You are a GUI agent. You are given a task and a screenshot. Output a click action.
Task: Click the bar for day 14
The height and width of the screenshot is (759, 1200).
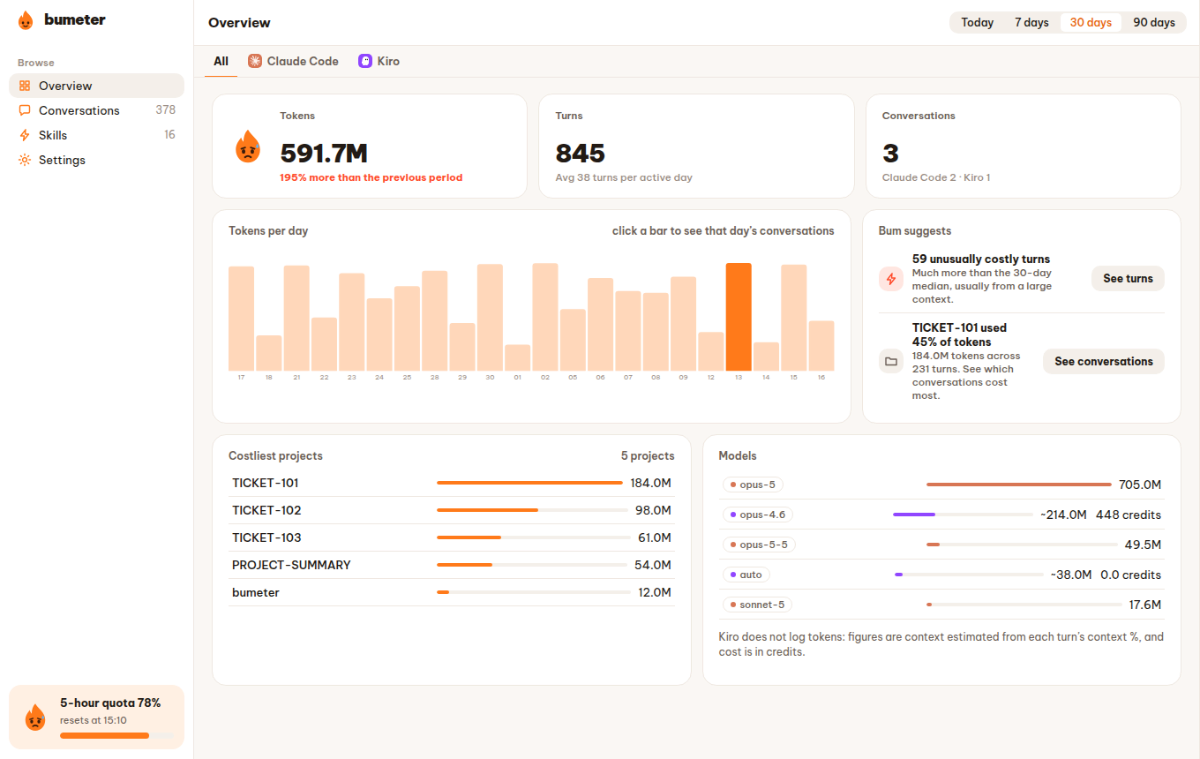tap(766, 357)
